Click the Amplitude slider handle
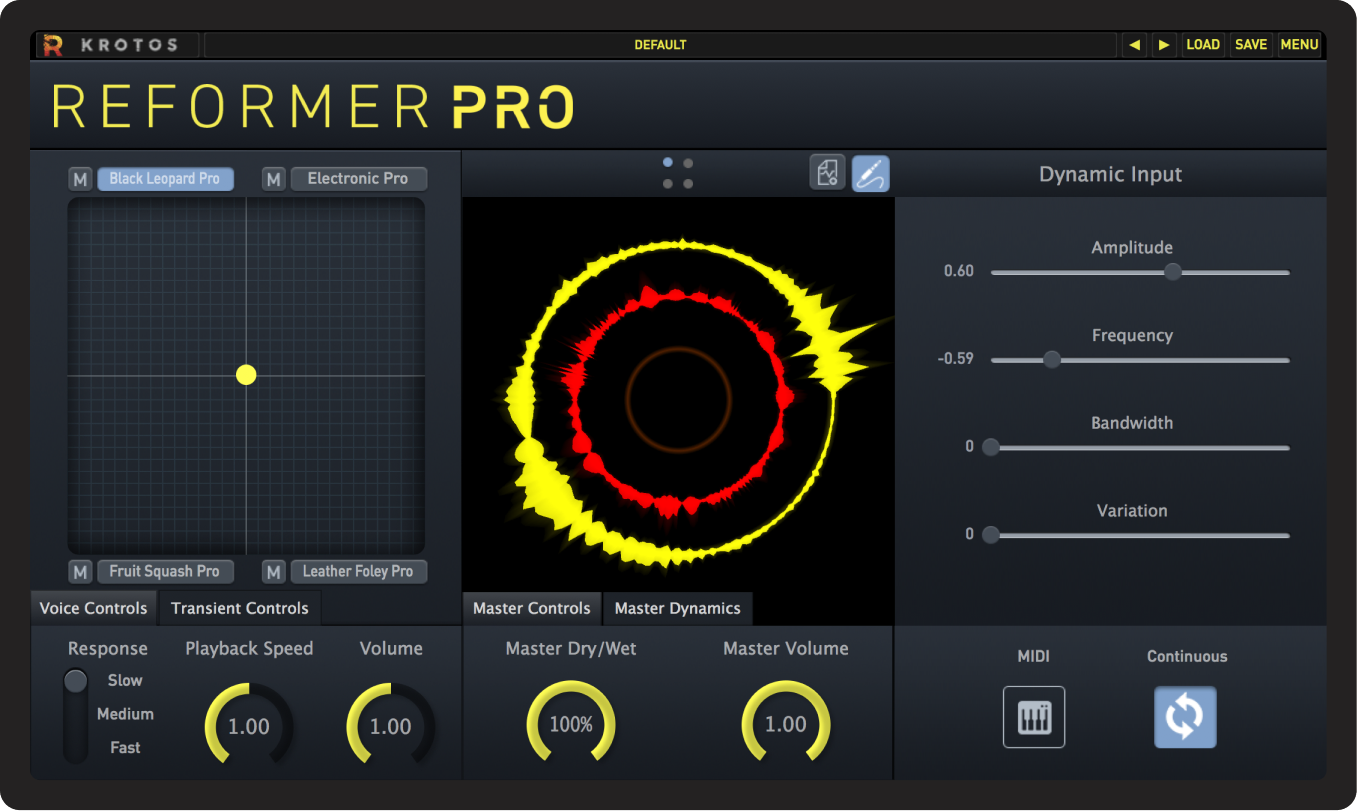This screenshot has height=811, width=1357. coord(1173,272)
